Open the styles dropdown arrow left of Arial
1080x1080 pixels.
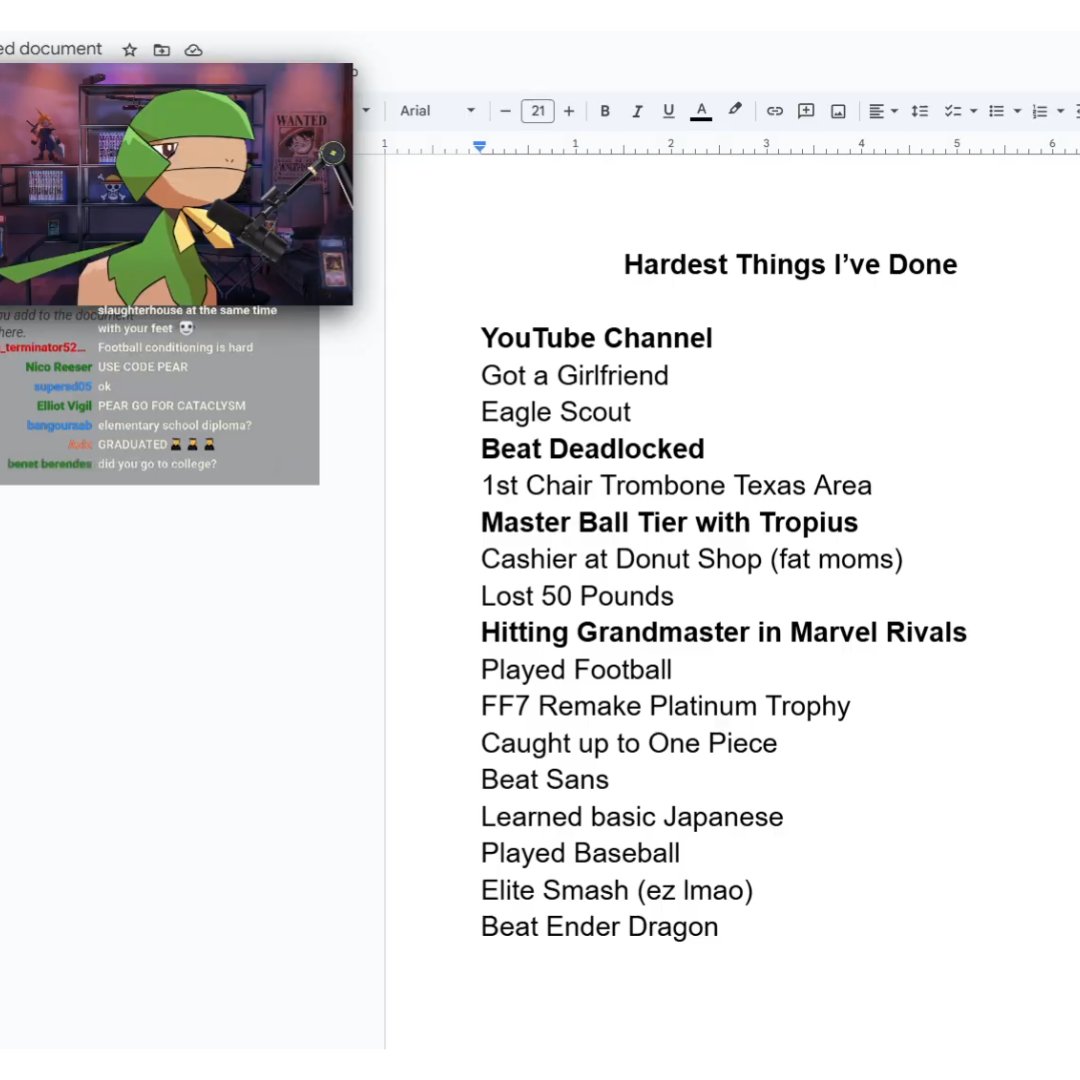(x=366, y=110)
